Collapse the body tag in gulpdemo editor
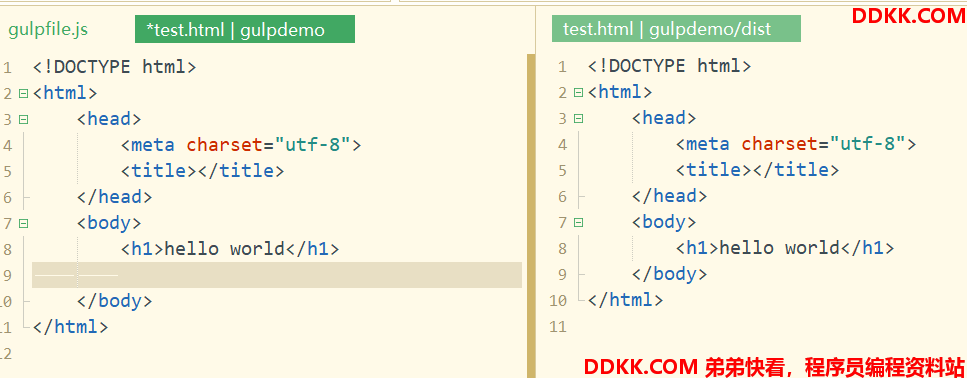Screen dimensions: 967x378 click(x=23, y=223)
